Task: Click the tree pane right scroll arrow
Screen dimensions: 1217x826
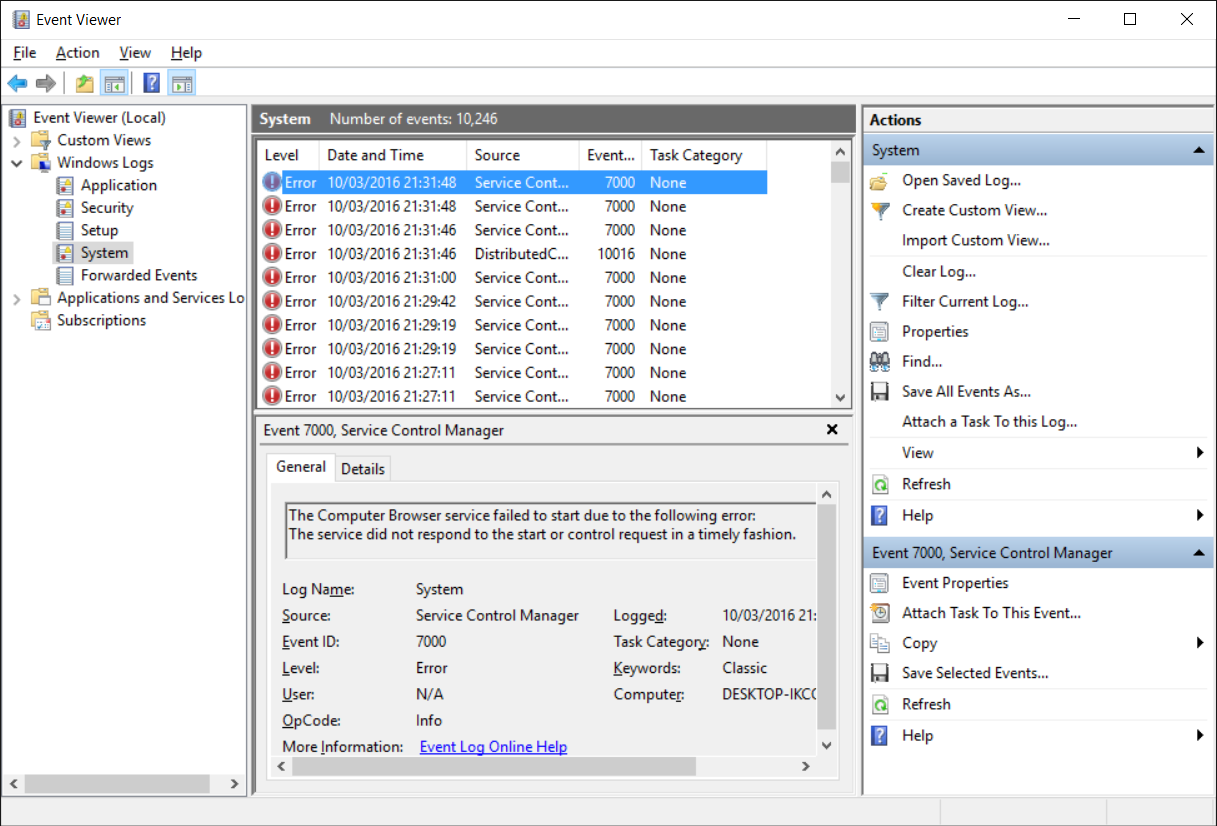Action: [x=235, y=784]
